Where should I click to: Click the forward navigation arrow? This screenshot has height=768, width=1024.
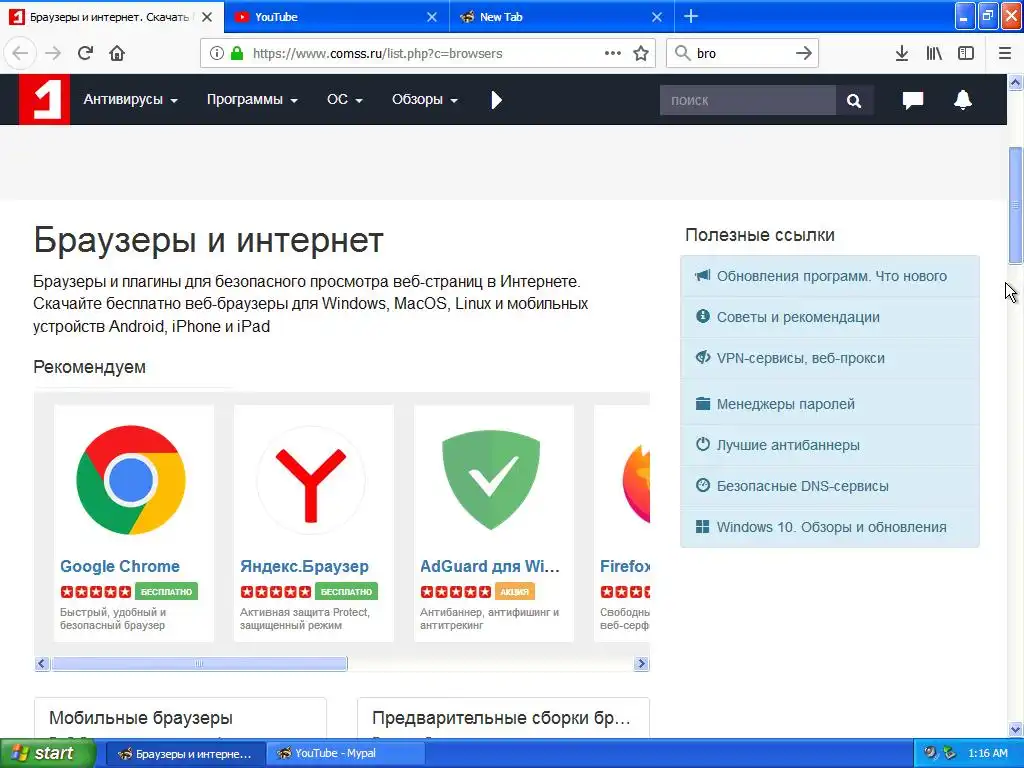(53, 53)
